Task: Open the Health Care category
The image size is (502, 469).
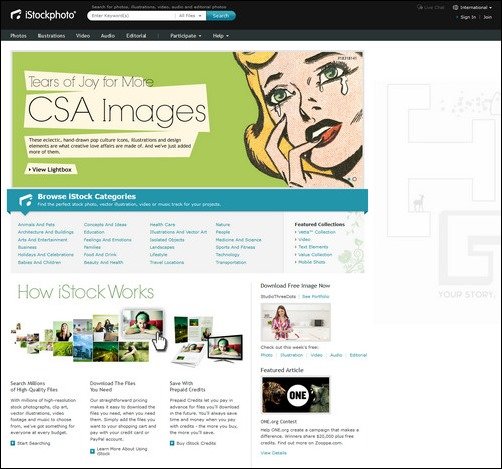Action: click(162, 225)
